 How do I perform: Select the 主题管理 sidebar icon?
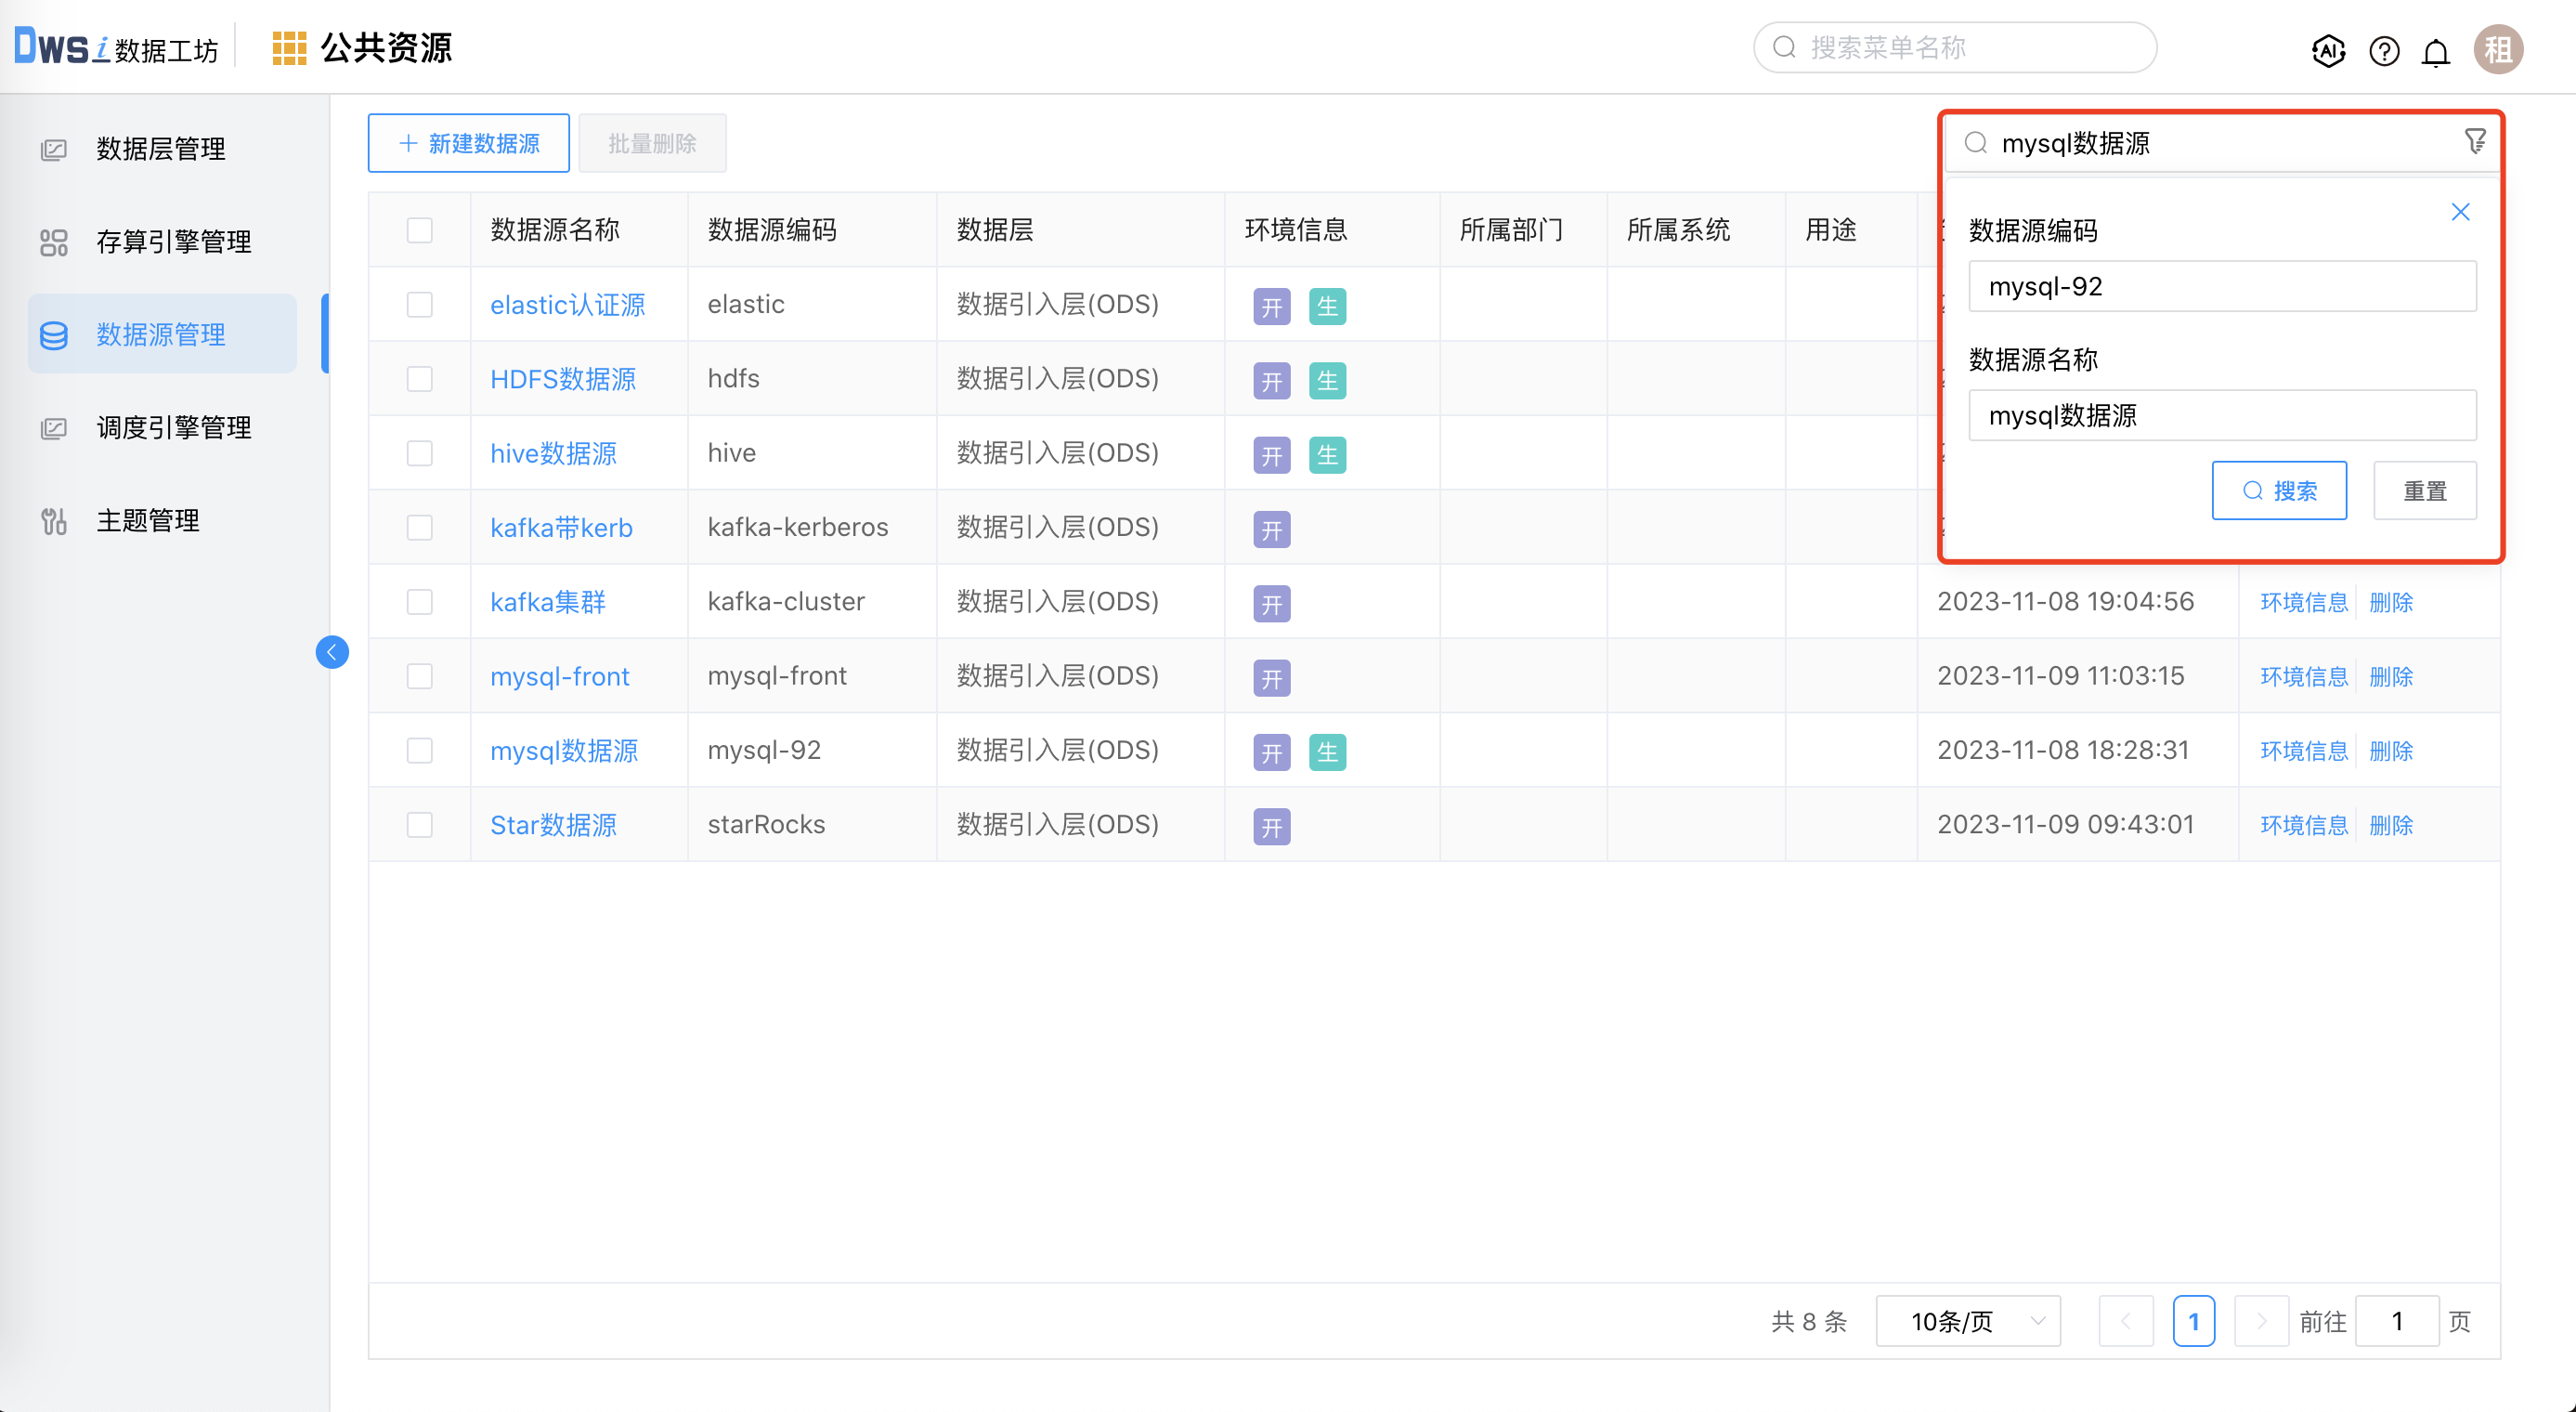tap(53, 520)
